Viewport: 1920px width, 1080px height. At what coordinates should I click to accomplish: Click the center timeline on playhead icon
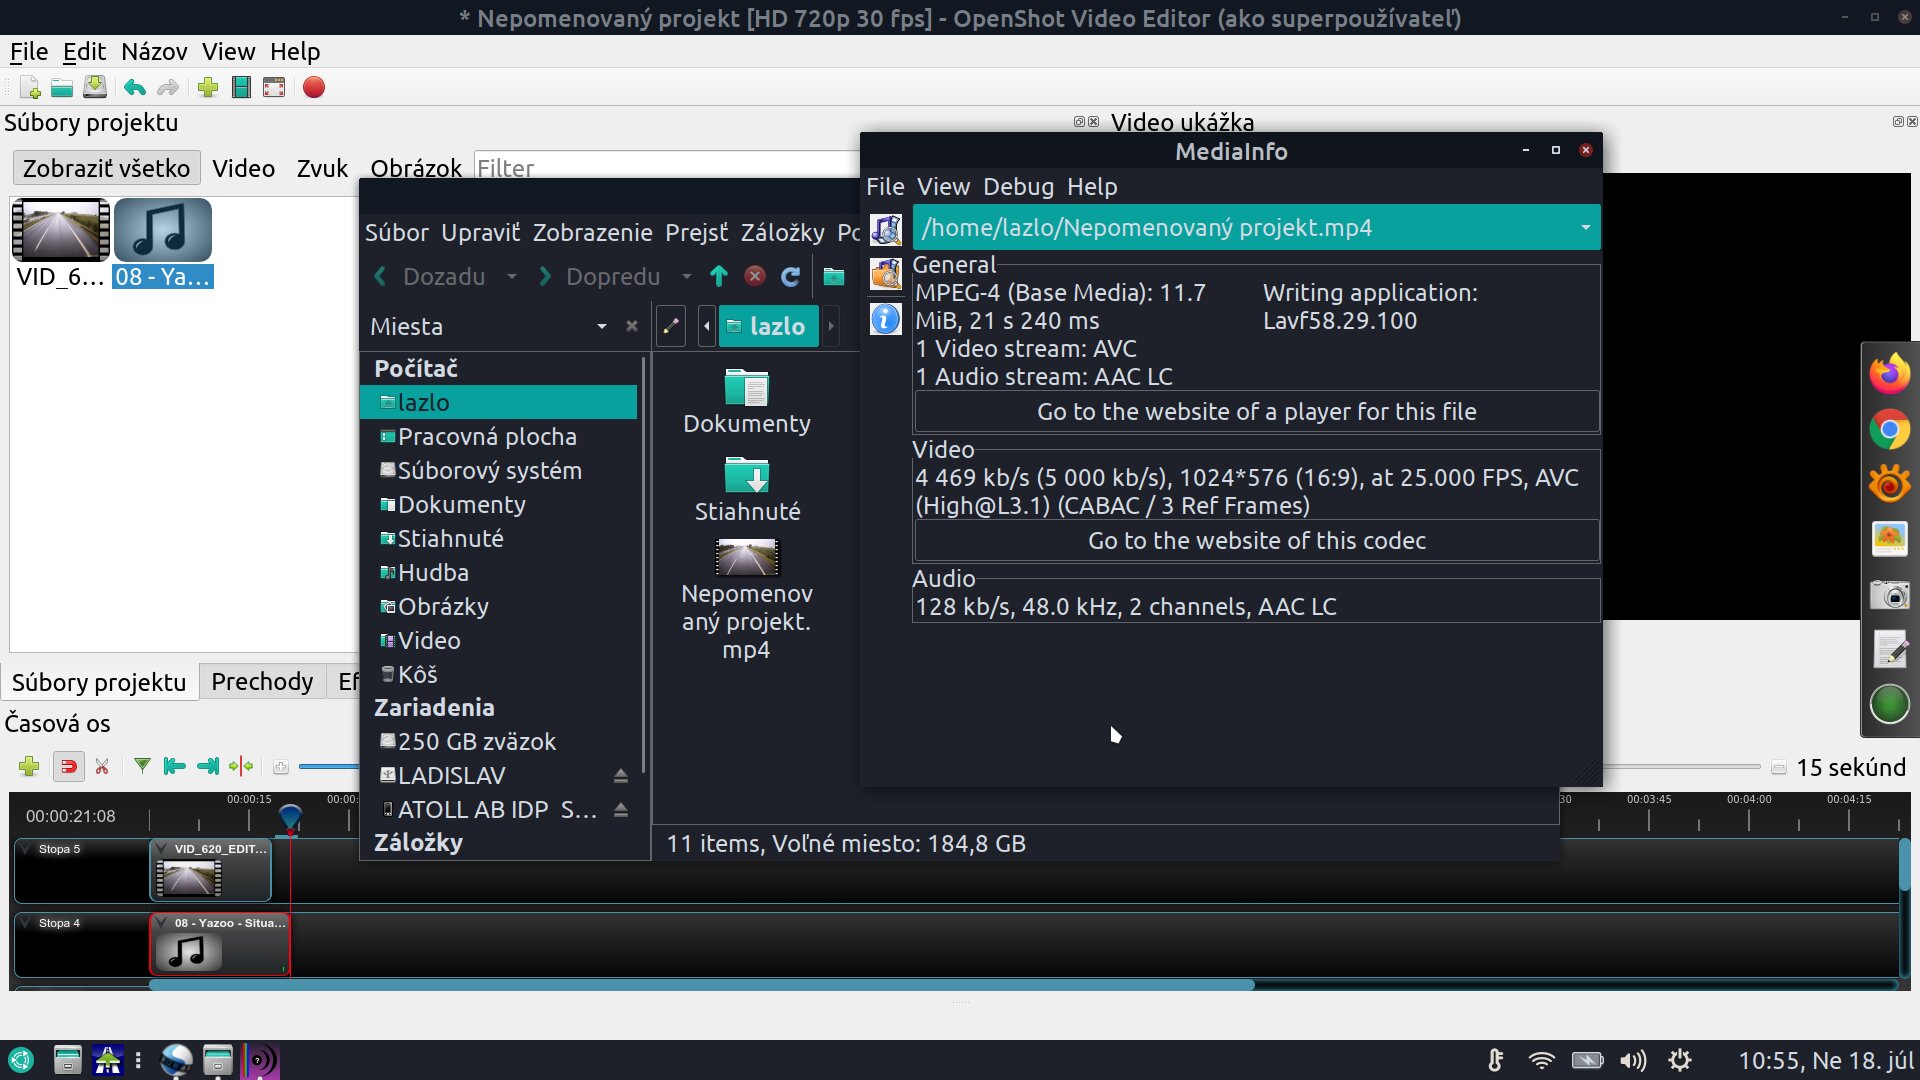[241, 767]
